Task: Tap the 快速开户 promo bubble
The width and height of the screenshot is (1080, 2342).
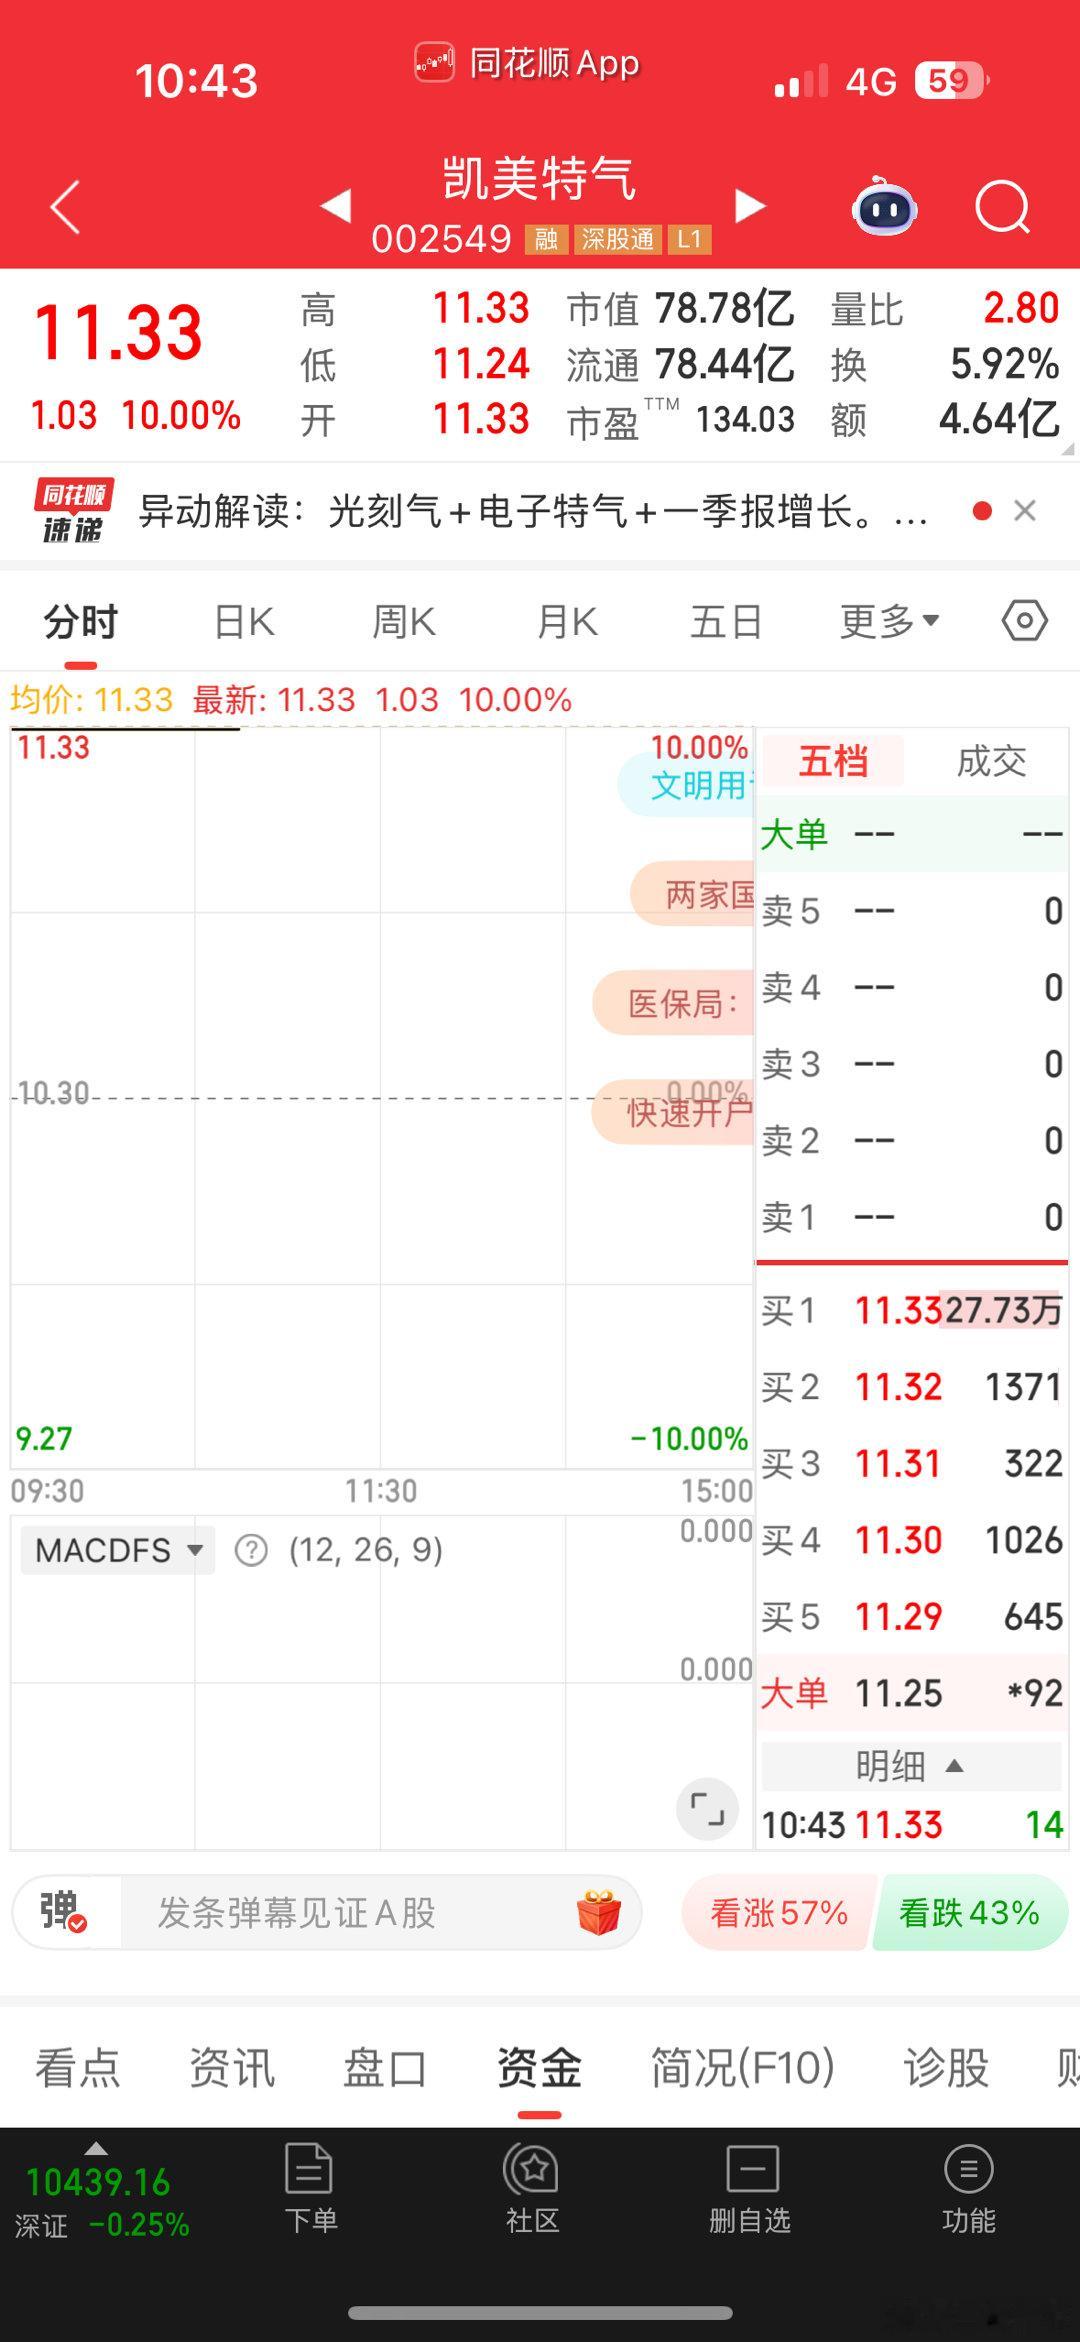Action: click(674, 1112)
